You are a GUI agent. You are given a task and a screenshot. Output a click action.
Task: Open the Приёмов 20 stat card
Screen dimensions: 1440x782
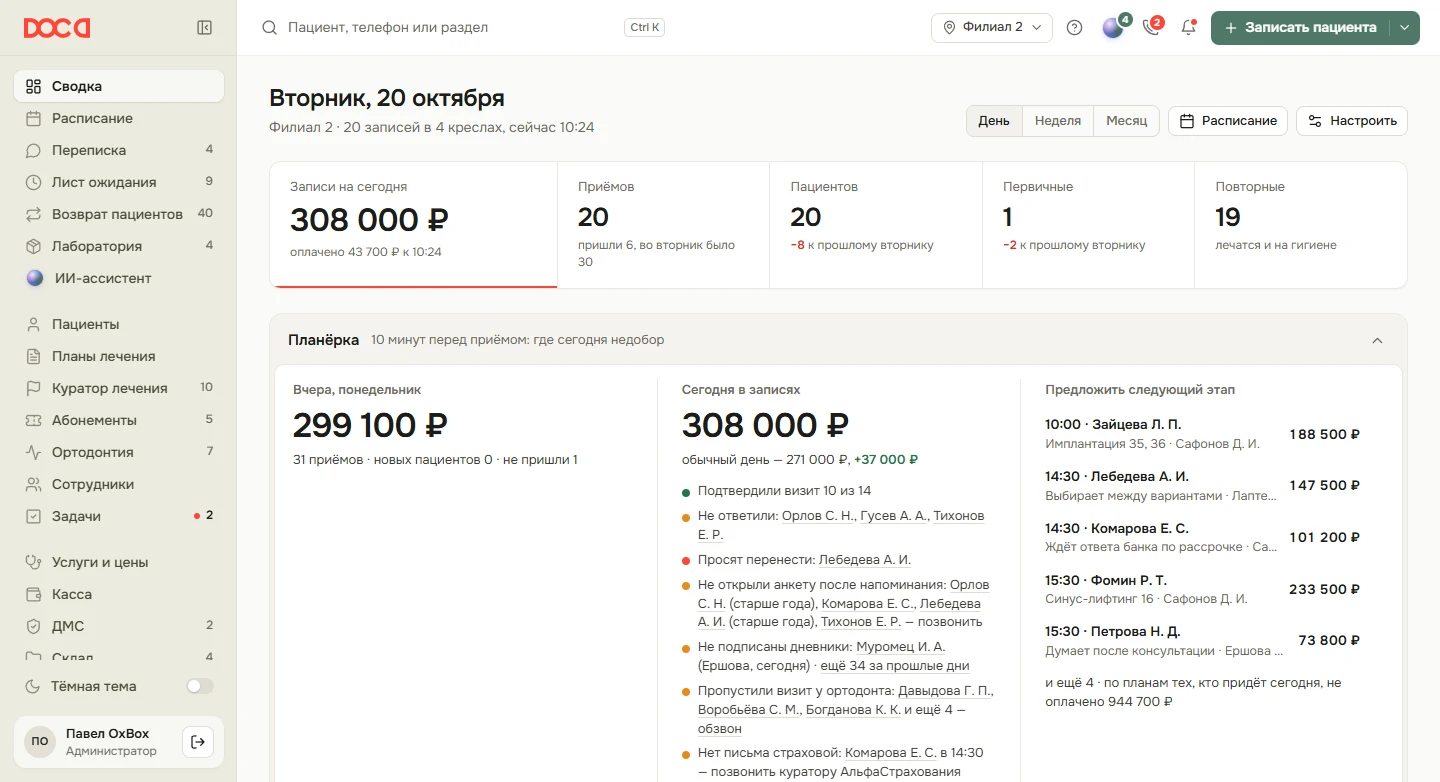[x=663, y=225]
